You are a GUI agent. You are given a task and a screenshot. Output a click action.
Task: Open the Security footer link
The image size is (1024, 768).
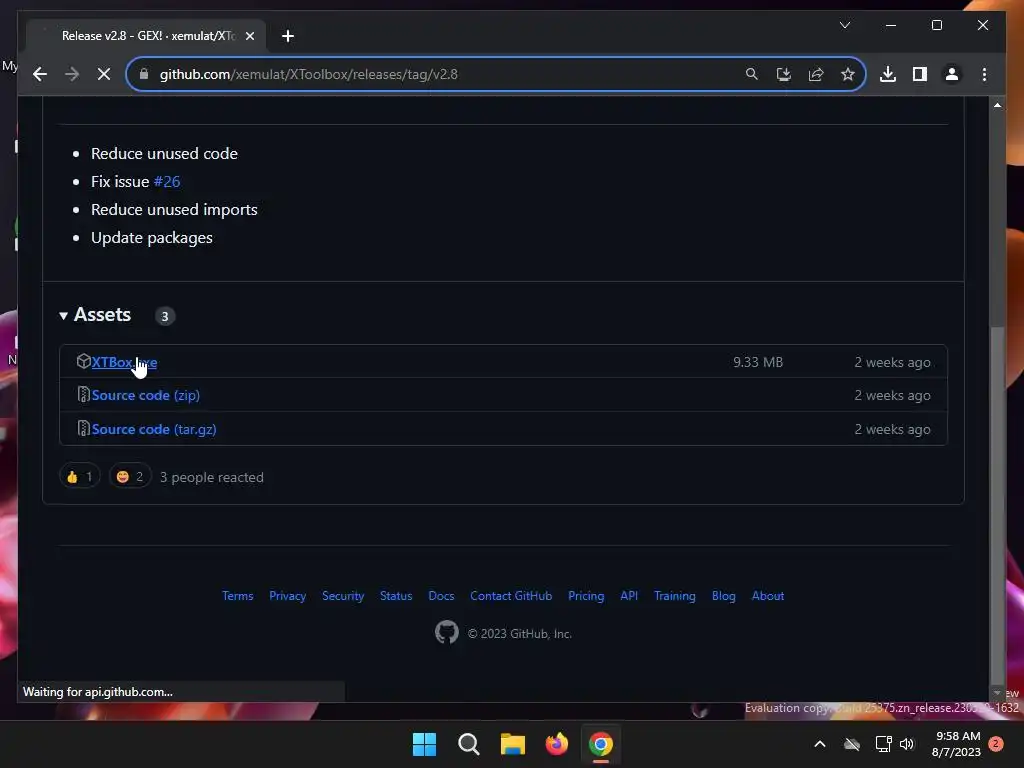pos(343,596)
